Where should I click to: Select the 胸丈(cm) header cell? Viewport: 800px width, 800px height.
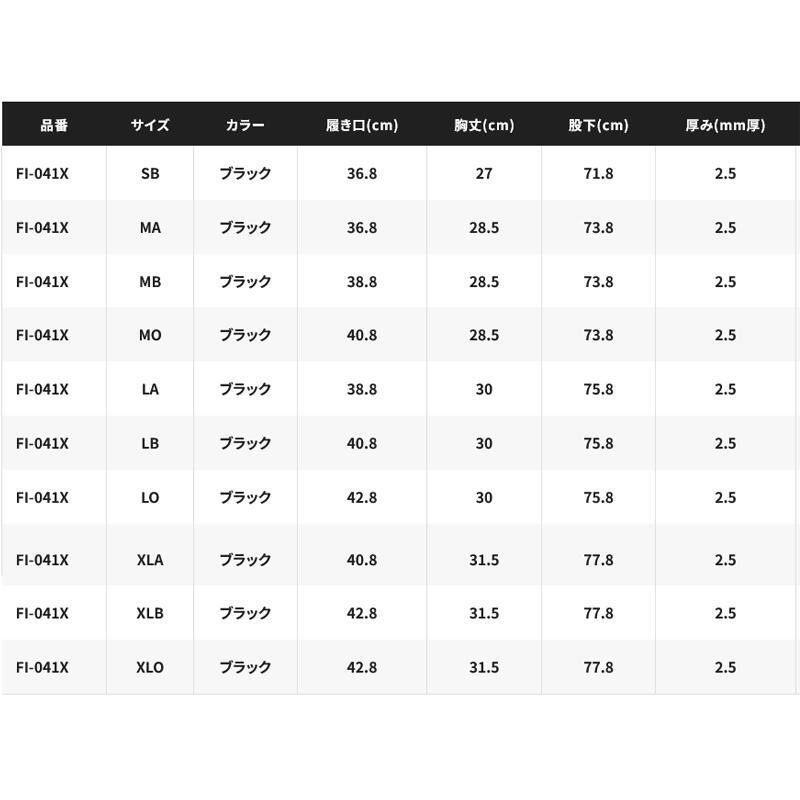coord(484,125)
